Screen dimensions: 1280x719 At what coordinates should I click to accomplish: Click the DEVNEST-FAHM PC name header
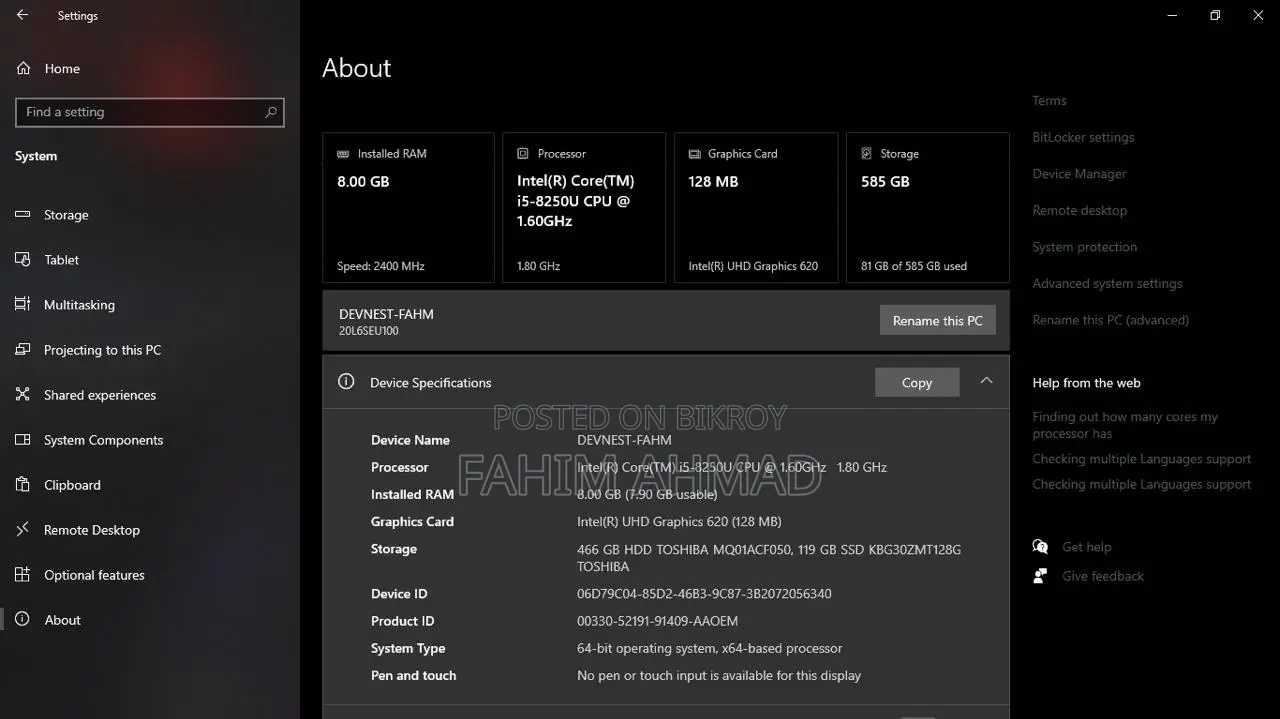click(386, 314)
